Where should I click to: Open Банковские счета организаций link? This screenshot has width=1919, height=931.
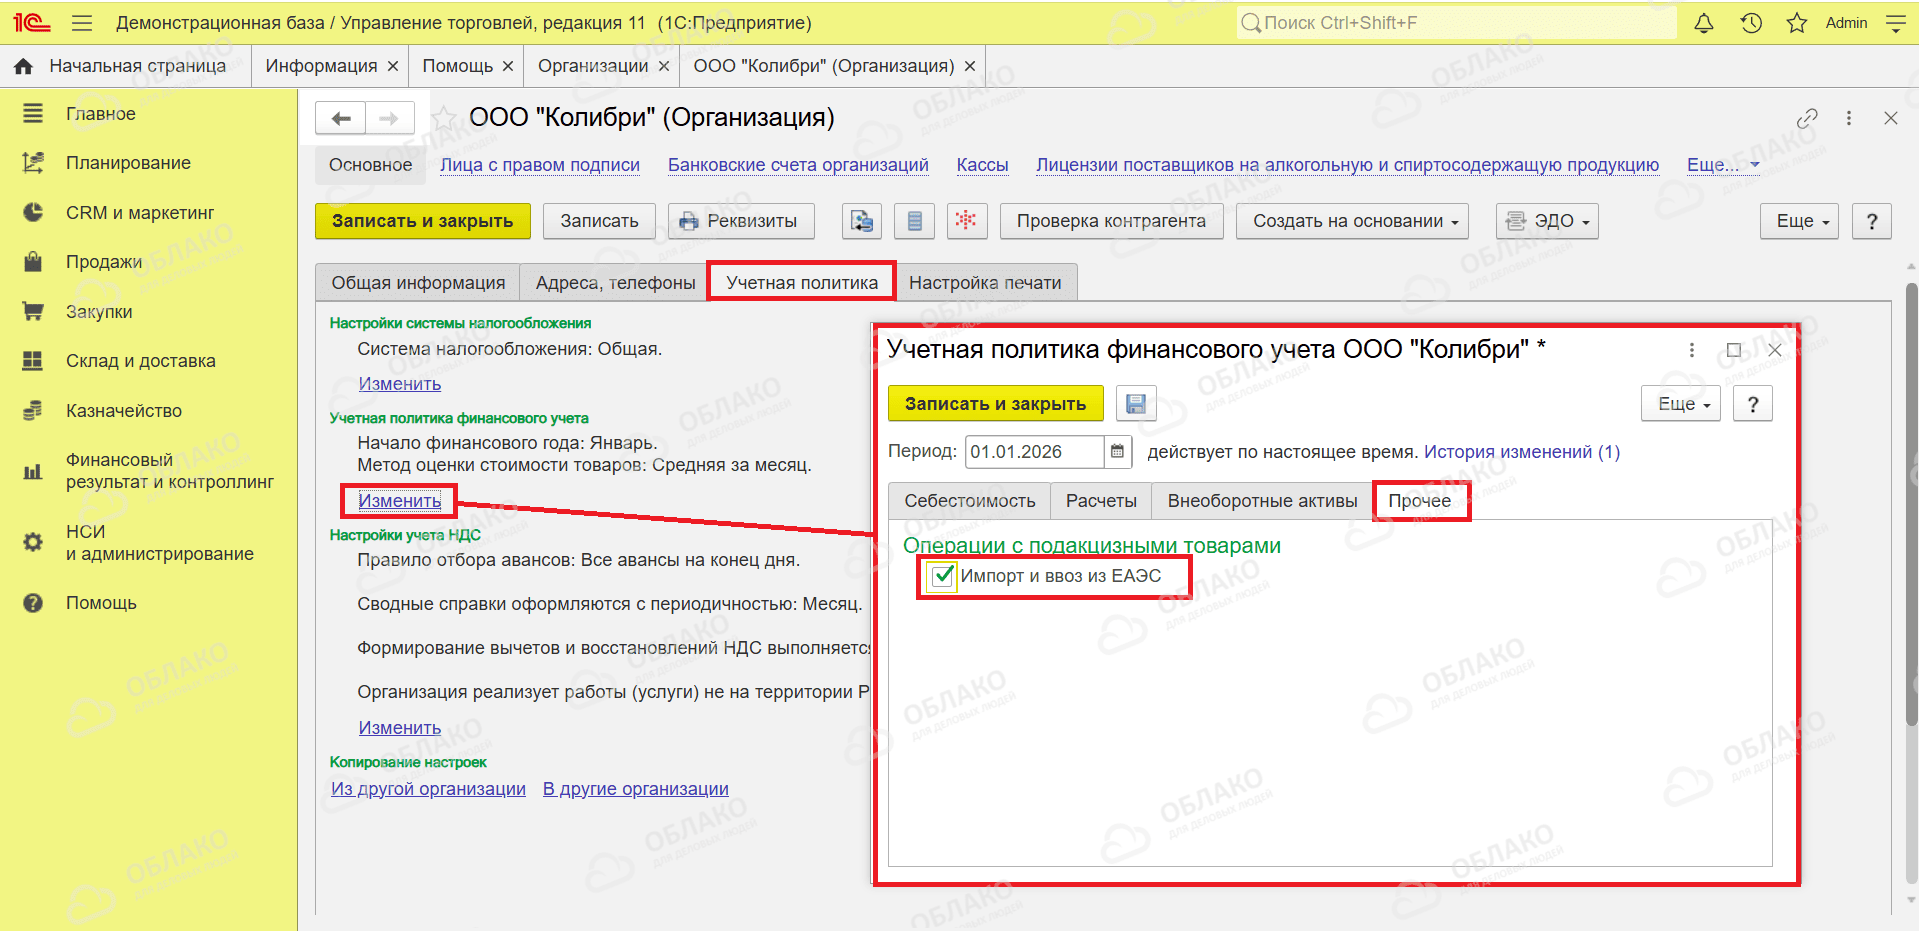[798, 165]
